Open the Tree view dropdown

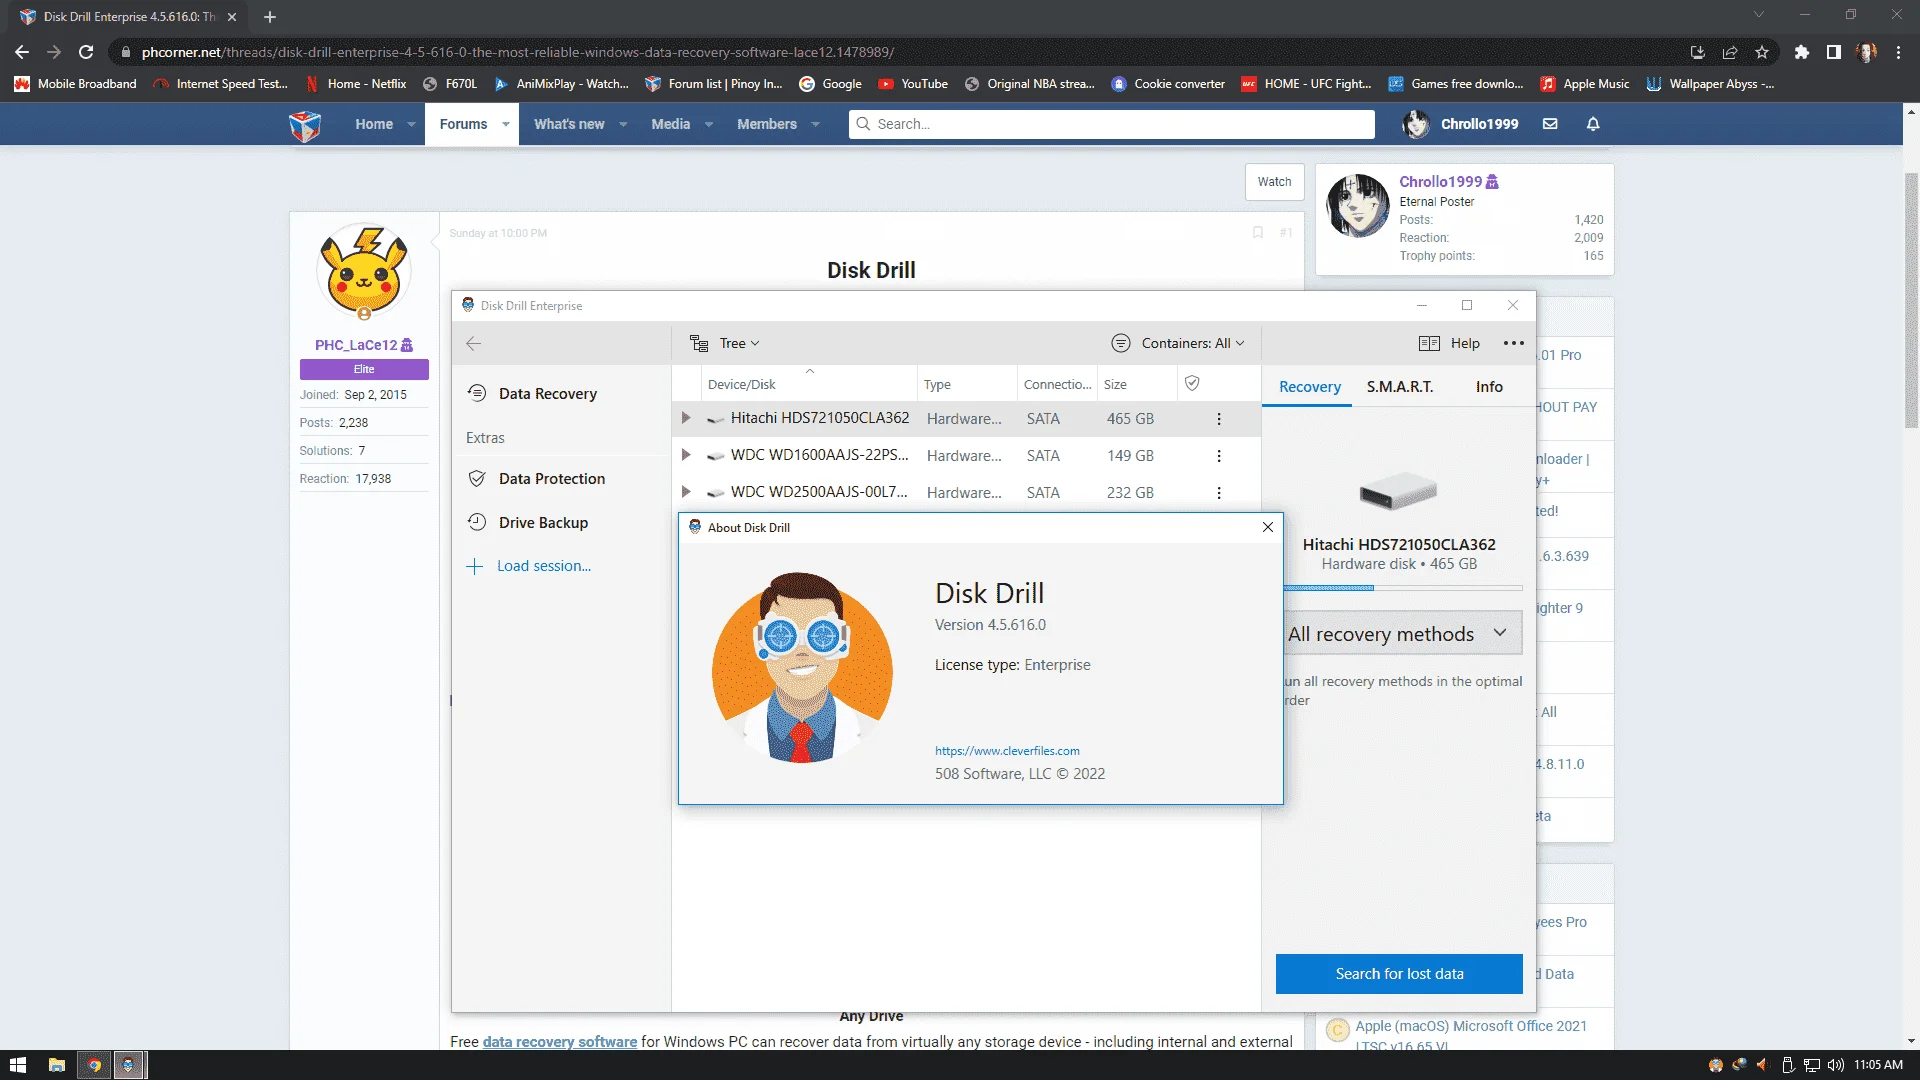pyautogui.click(x=725, y=343)
